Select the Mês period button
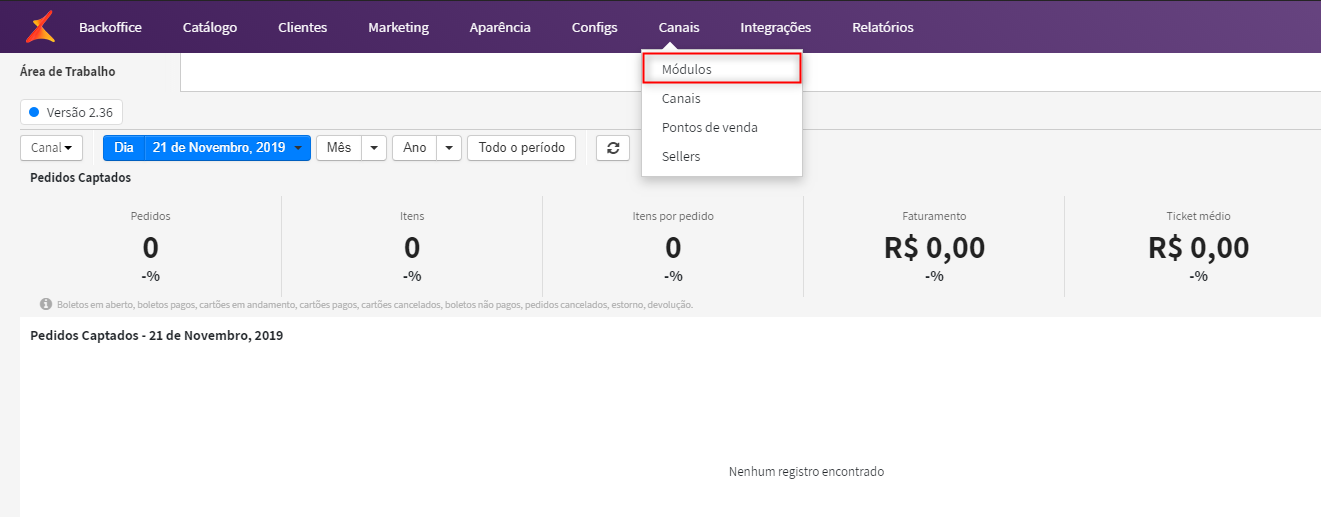The image size is (1321, 517). (339, 148)
